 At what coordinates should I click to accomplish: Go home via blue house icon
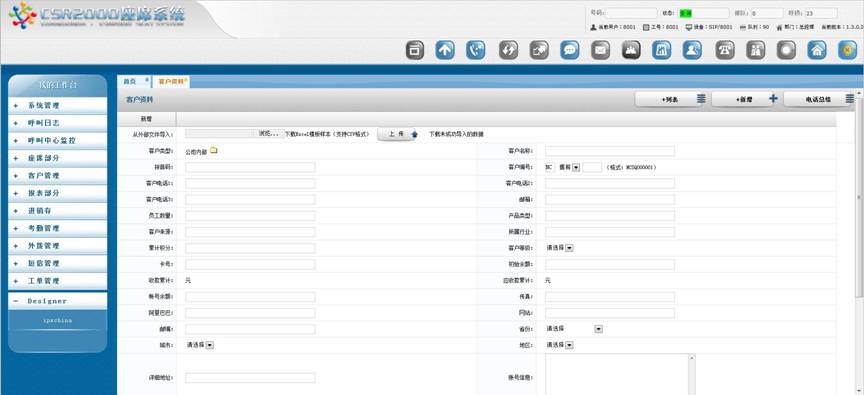817,50
